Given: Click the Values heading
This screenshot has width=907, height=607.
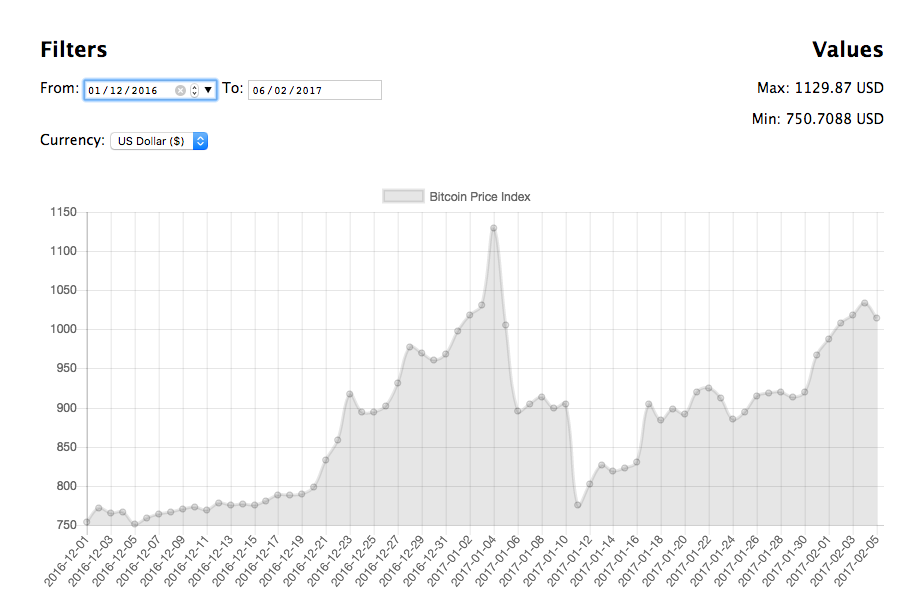Looking at the screenshot, I should coord(847,50).
